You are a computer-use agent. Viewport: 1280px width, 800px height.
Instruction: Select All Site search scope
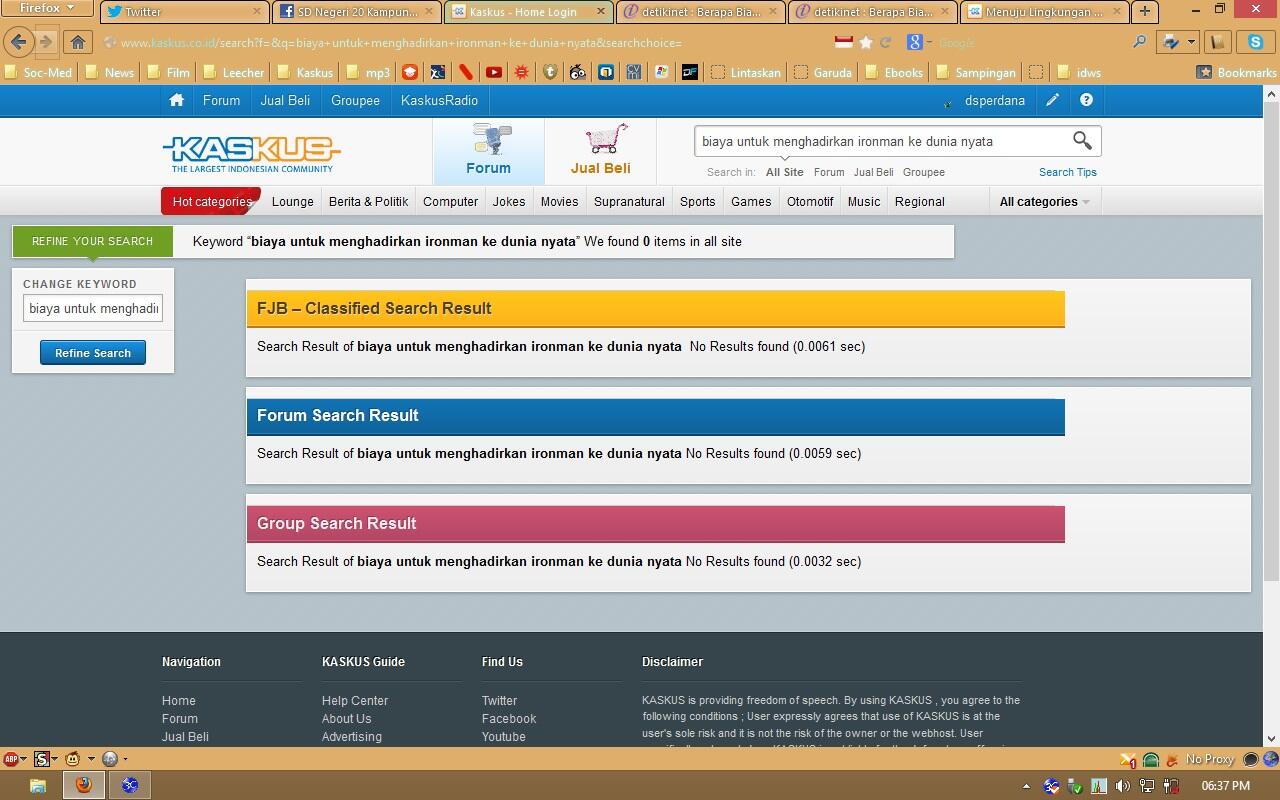784,172
